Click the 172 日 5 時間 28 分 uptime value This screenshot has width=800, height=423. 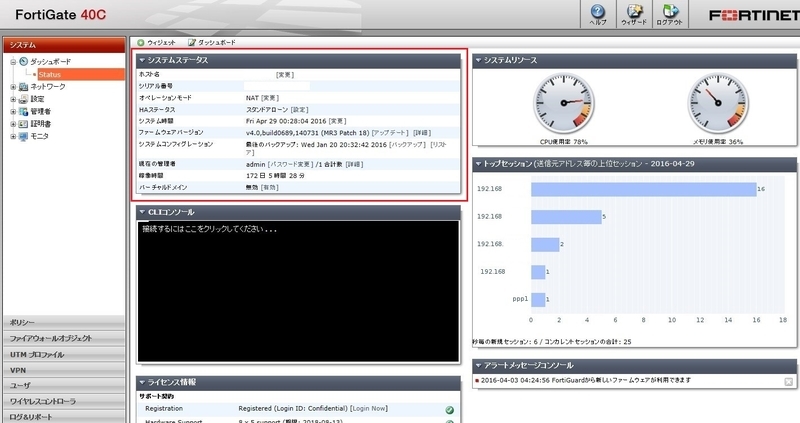point(276,176)
